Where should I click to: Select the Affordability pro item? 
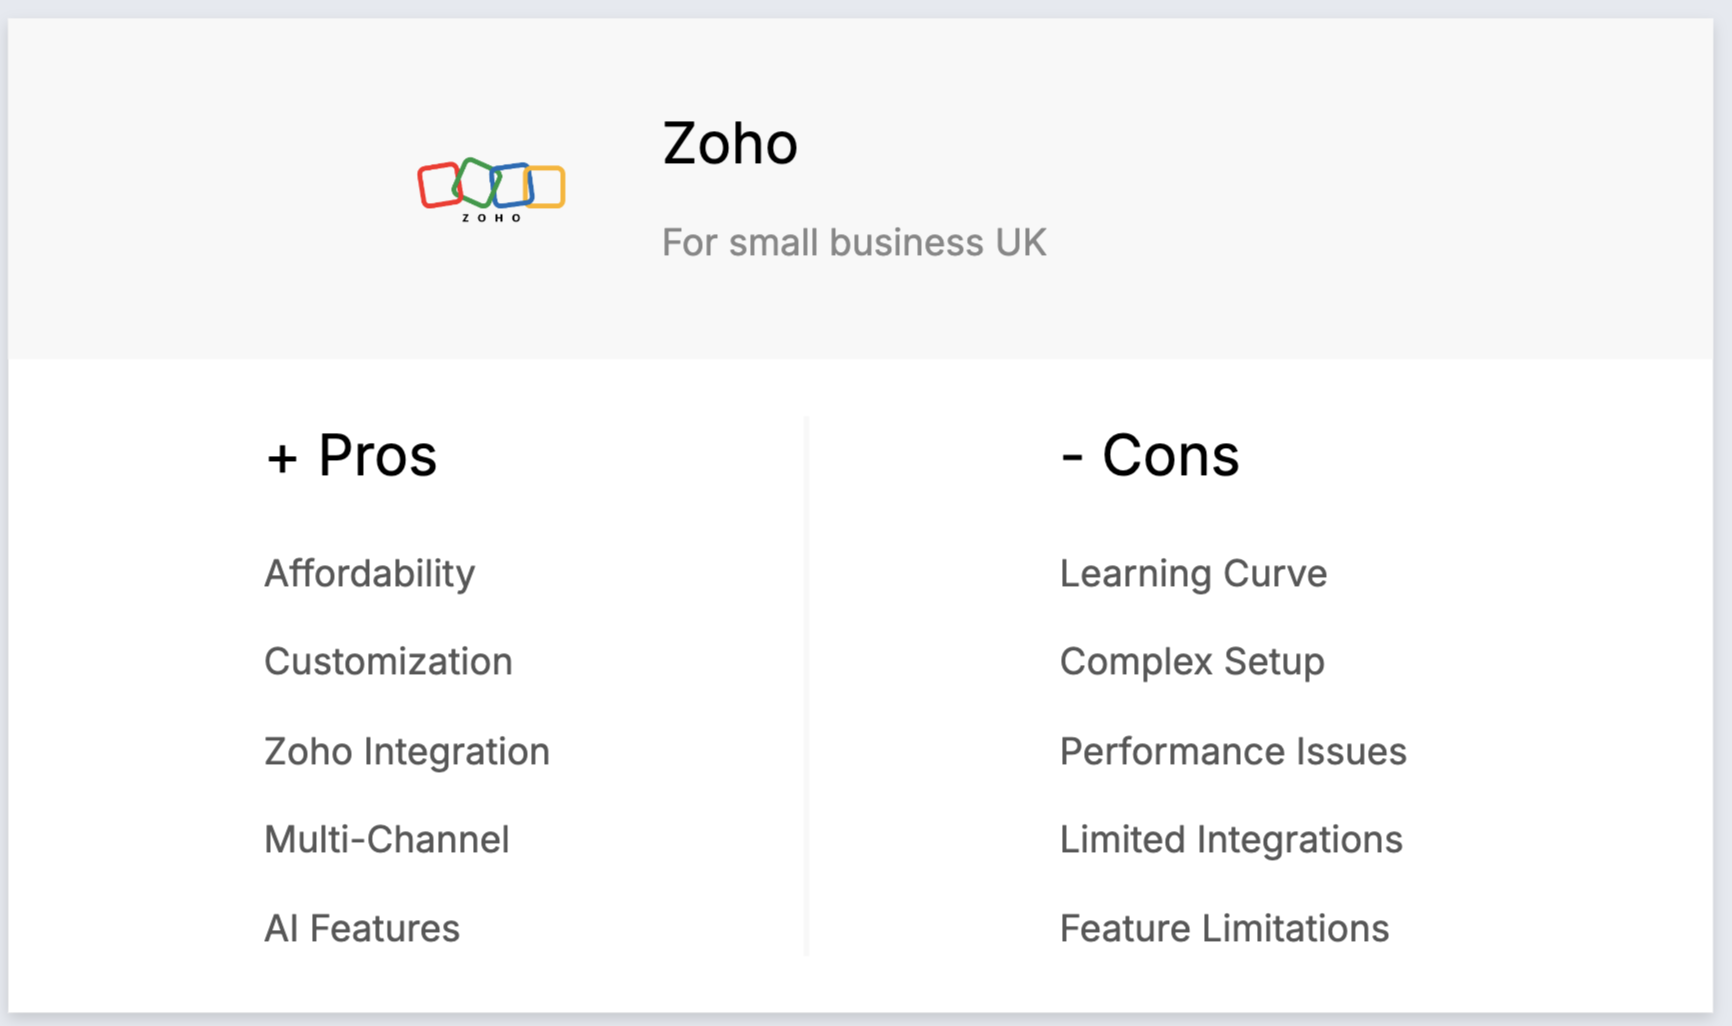370,574
